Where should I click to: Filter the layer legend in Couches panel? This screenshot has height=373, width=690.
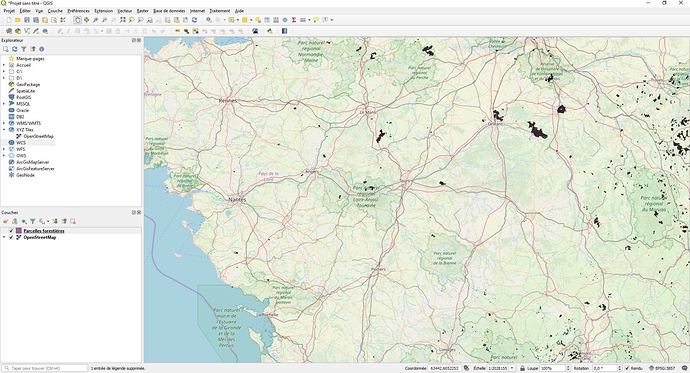click(x=33, y=221)
